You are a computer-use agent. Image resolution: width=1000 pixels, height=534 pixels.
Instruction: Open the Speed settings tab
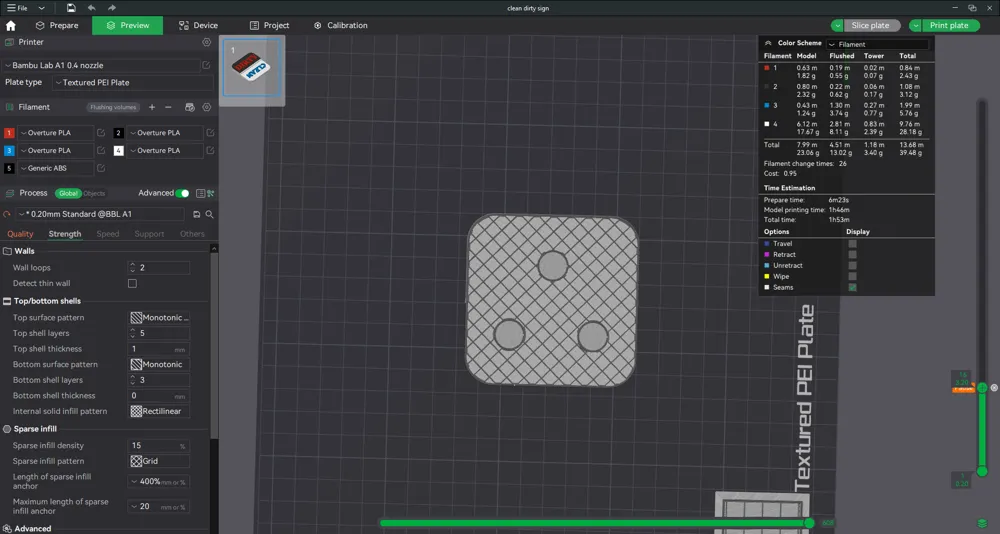pyautogui.click(x=108, y=234)
